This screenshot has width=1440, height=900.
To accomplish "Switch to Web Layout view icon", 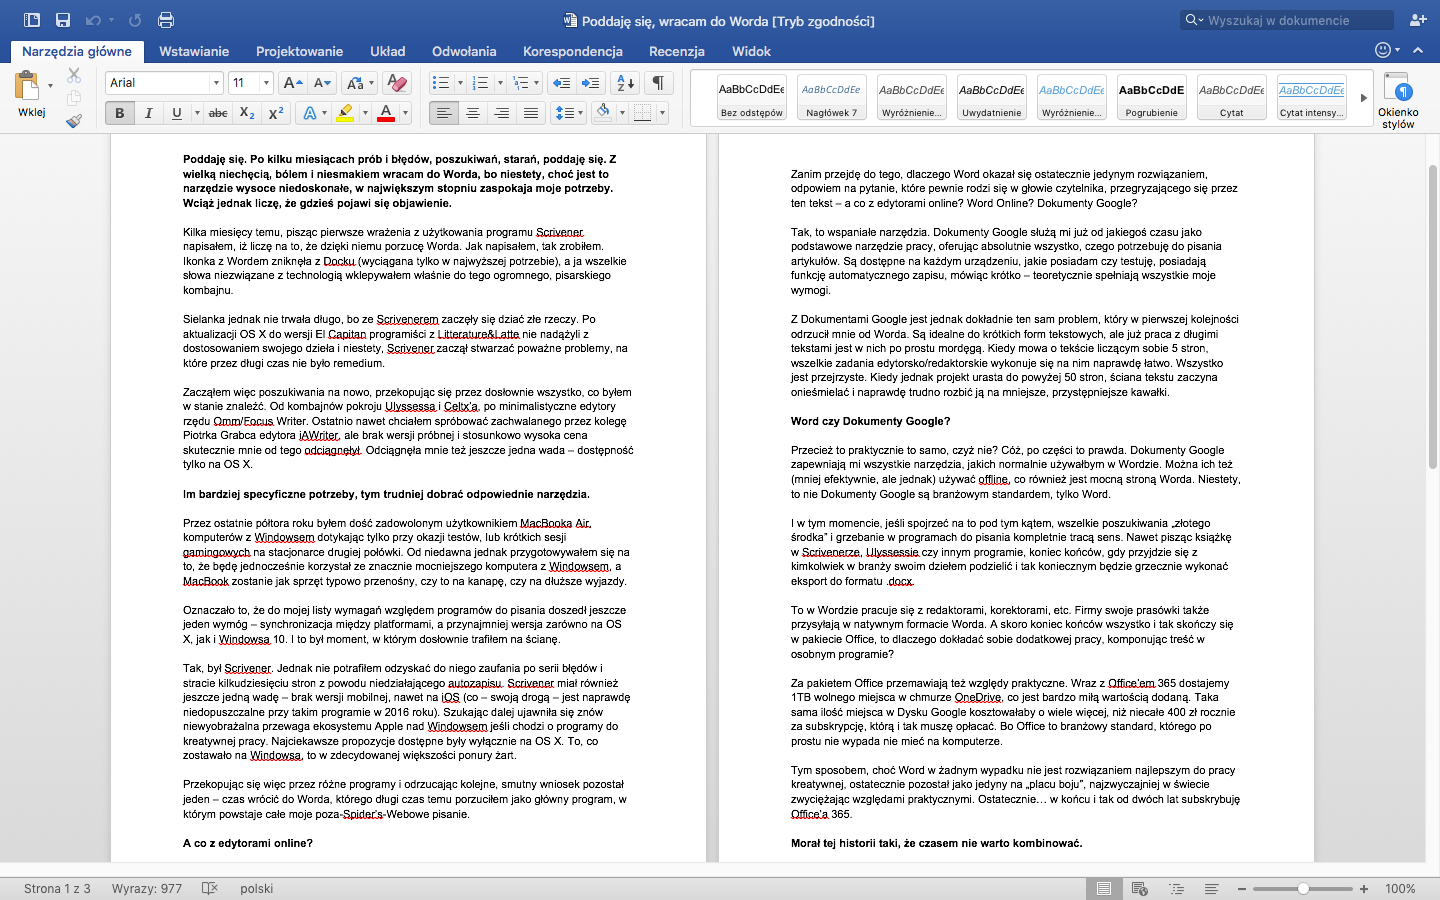I will [x=1139, y=888].
